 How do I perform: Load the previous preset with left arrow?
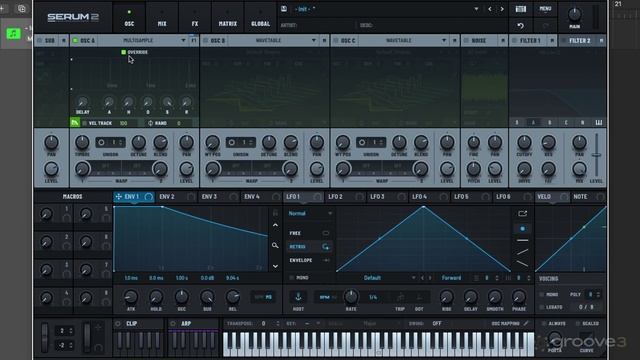[490, 9]
